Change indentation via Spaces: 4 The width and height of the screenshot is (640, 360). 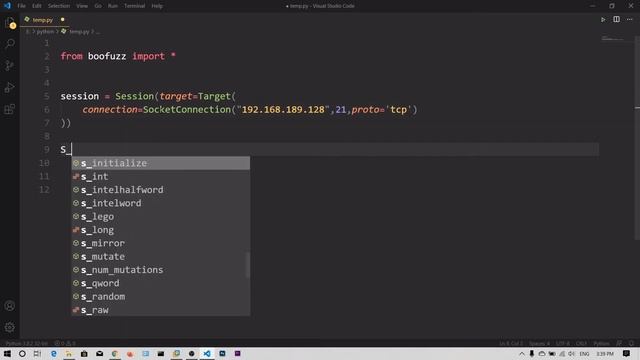[x=539, y=343]
